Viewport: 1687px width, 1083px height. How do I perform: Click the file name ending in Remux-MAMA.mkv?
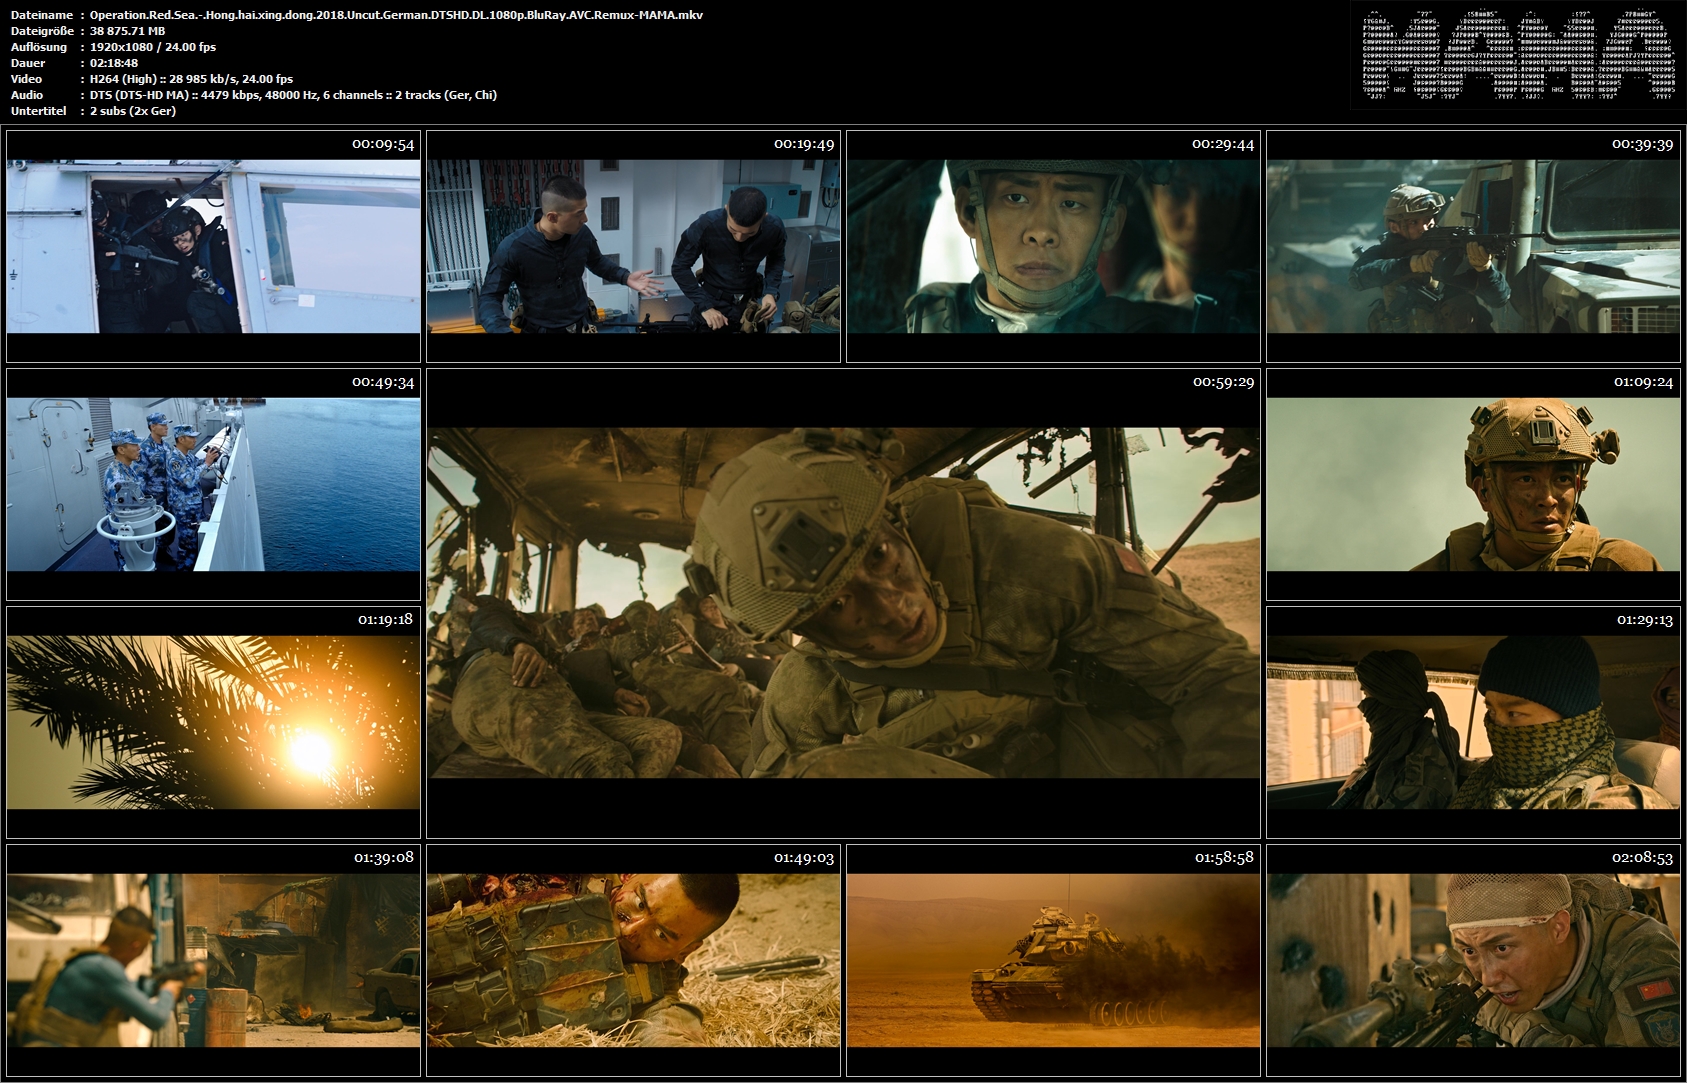pyautogui.click(x=396, y=15)
